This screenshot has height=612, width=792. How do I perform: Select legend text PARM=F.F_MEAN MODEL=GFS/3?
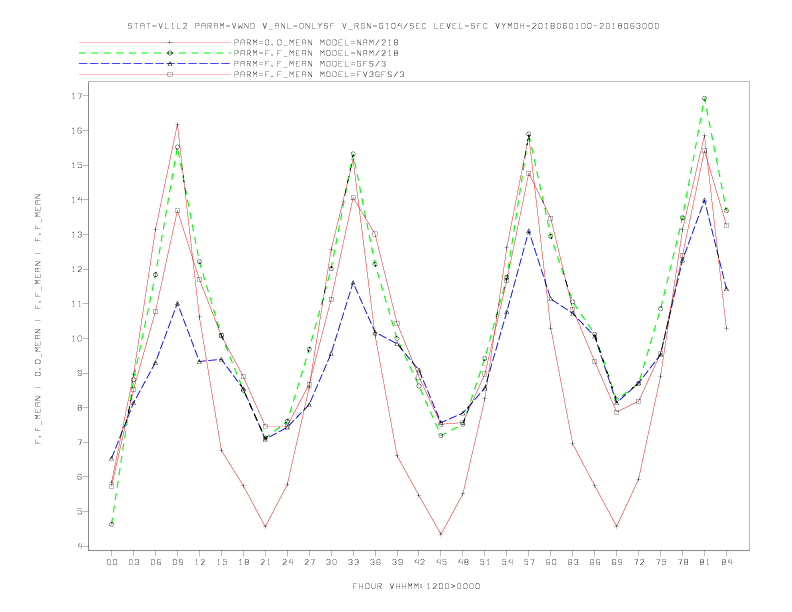[310, 64]
